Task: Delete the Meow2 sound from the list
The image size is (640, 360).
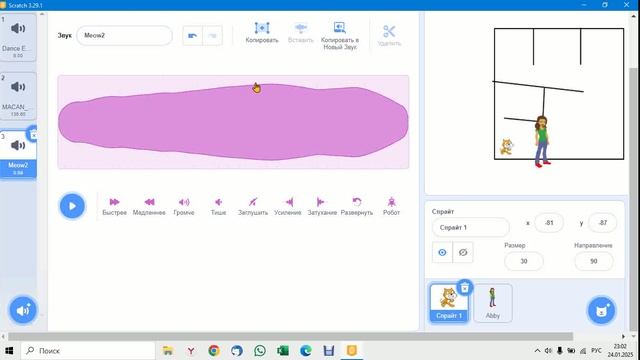Action: pos(33,135)
